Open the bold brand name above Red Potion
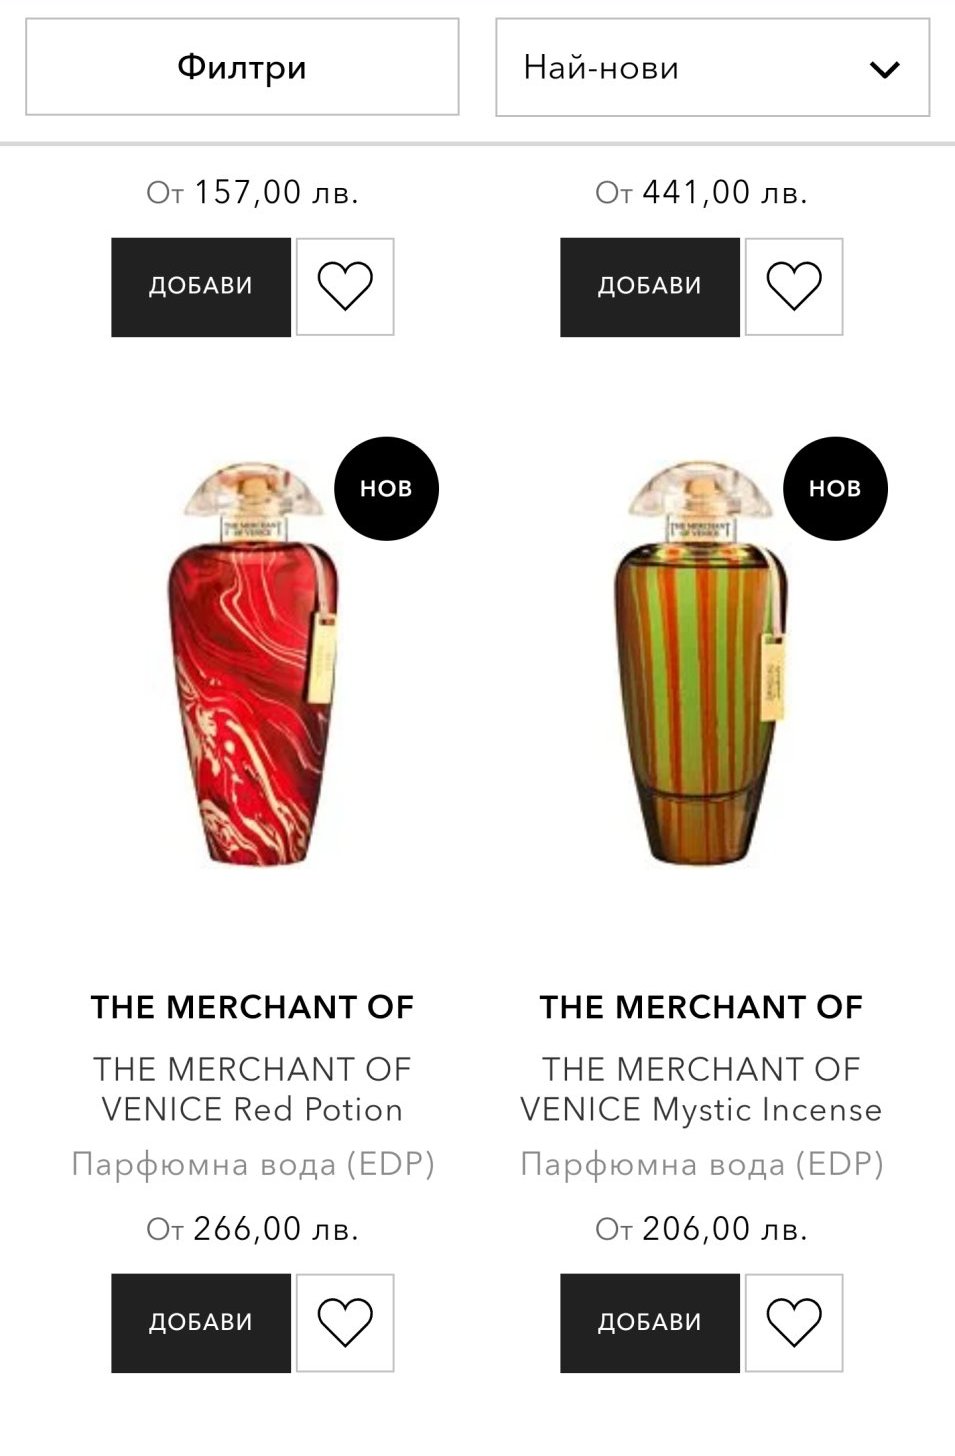 [252, 1007]
